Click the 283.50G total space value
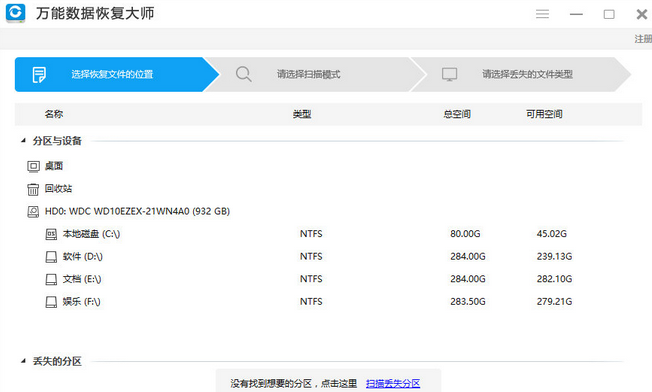The height and width of the screenshot is (392, 652). (x=468, y=301)
